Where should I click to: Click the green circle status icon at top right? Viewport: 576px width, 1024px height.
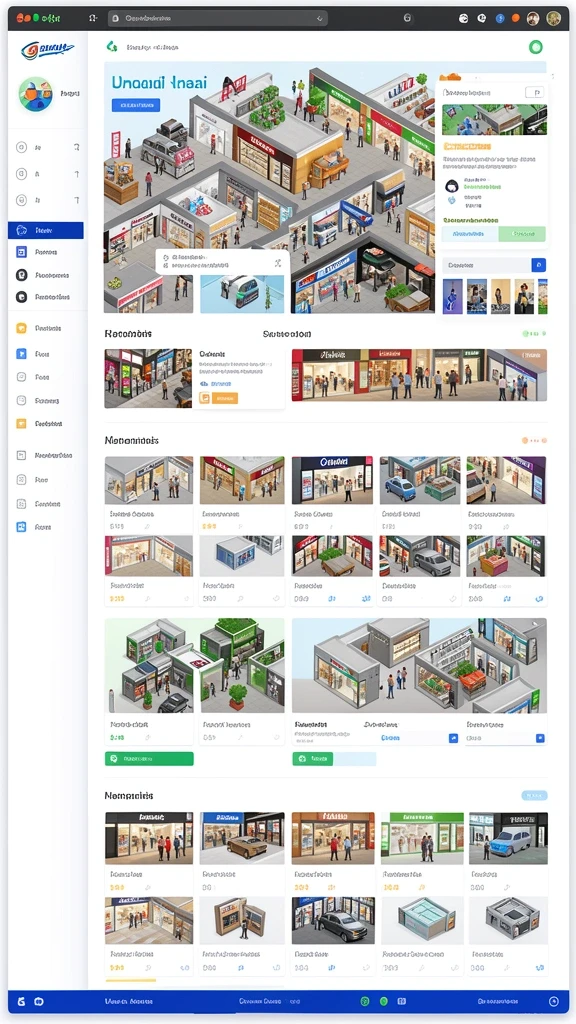[536, 47]
